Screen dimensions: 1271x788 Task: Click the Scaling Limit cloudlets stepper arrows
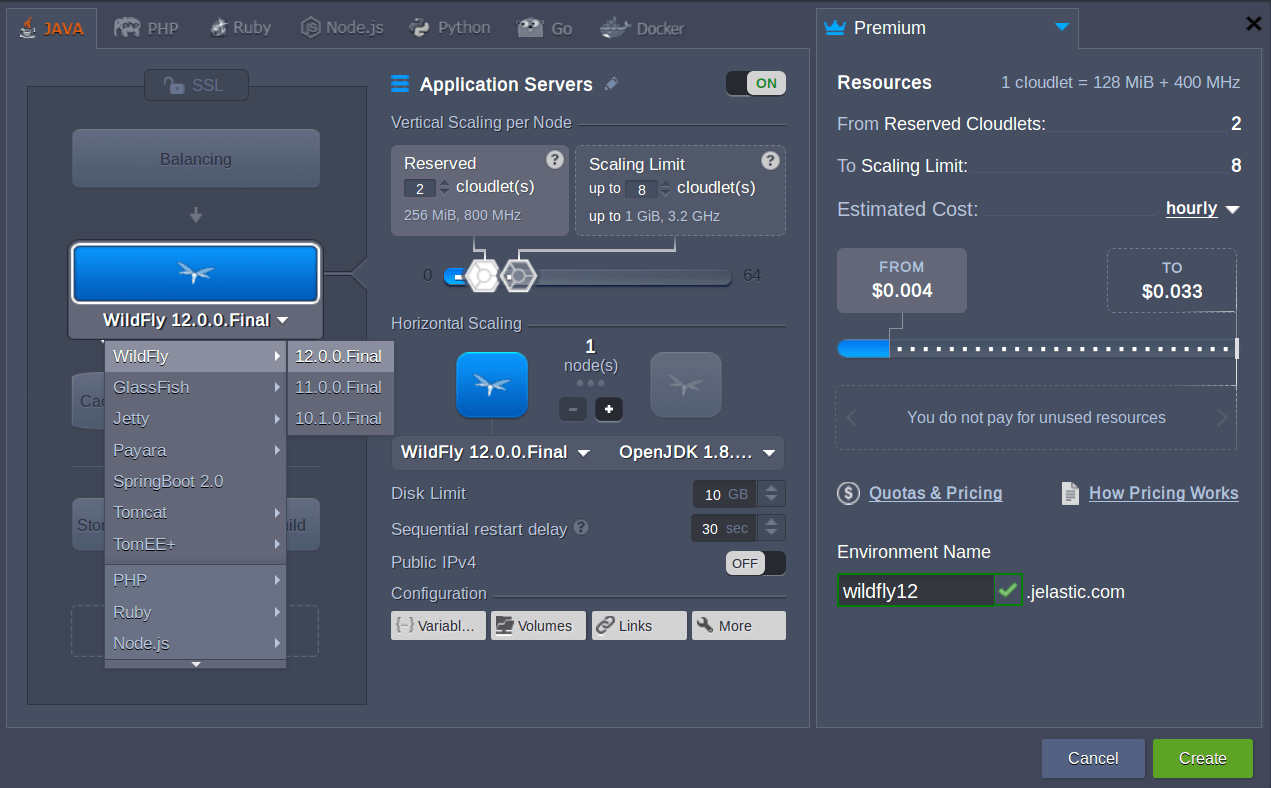[666, 189]
